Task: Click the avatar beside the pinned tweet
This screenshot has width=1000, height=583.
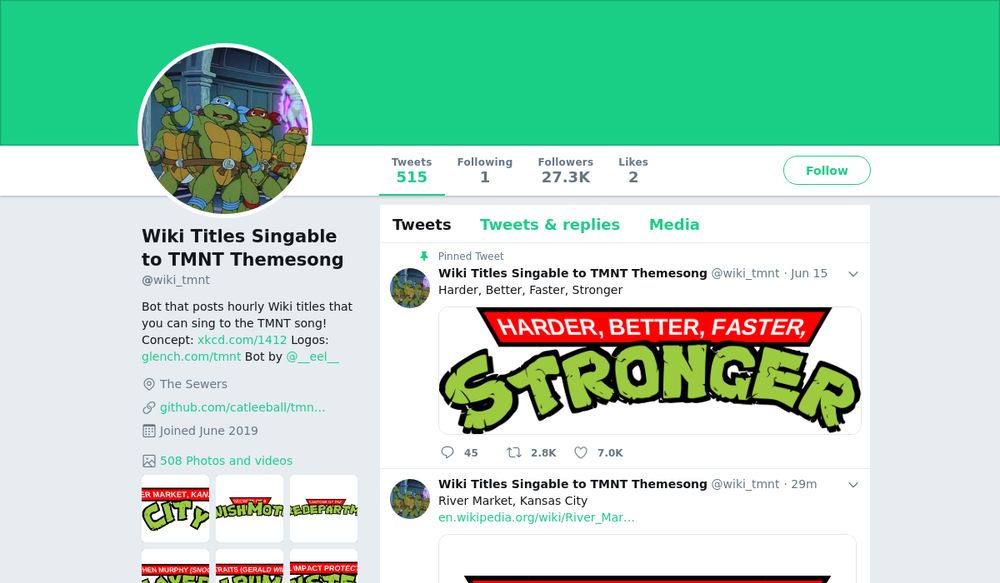Action: pos(410,288)
